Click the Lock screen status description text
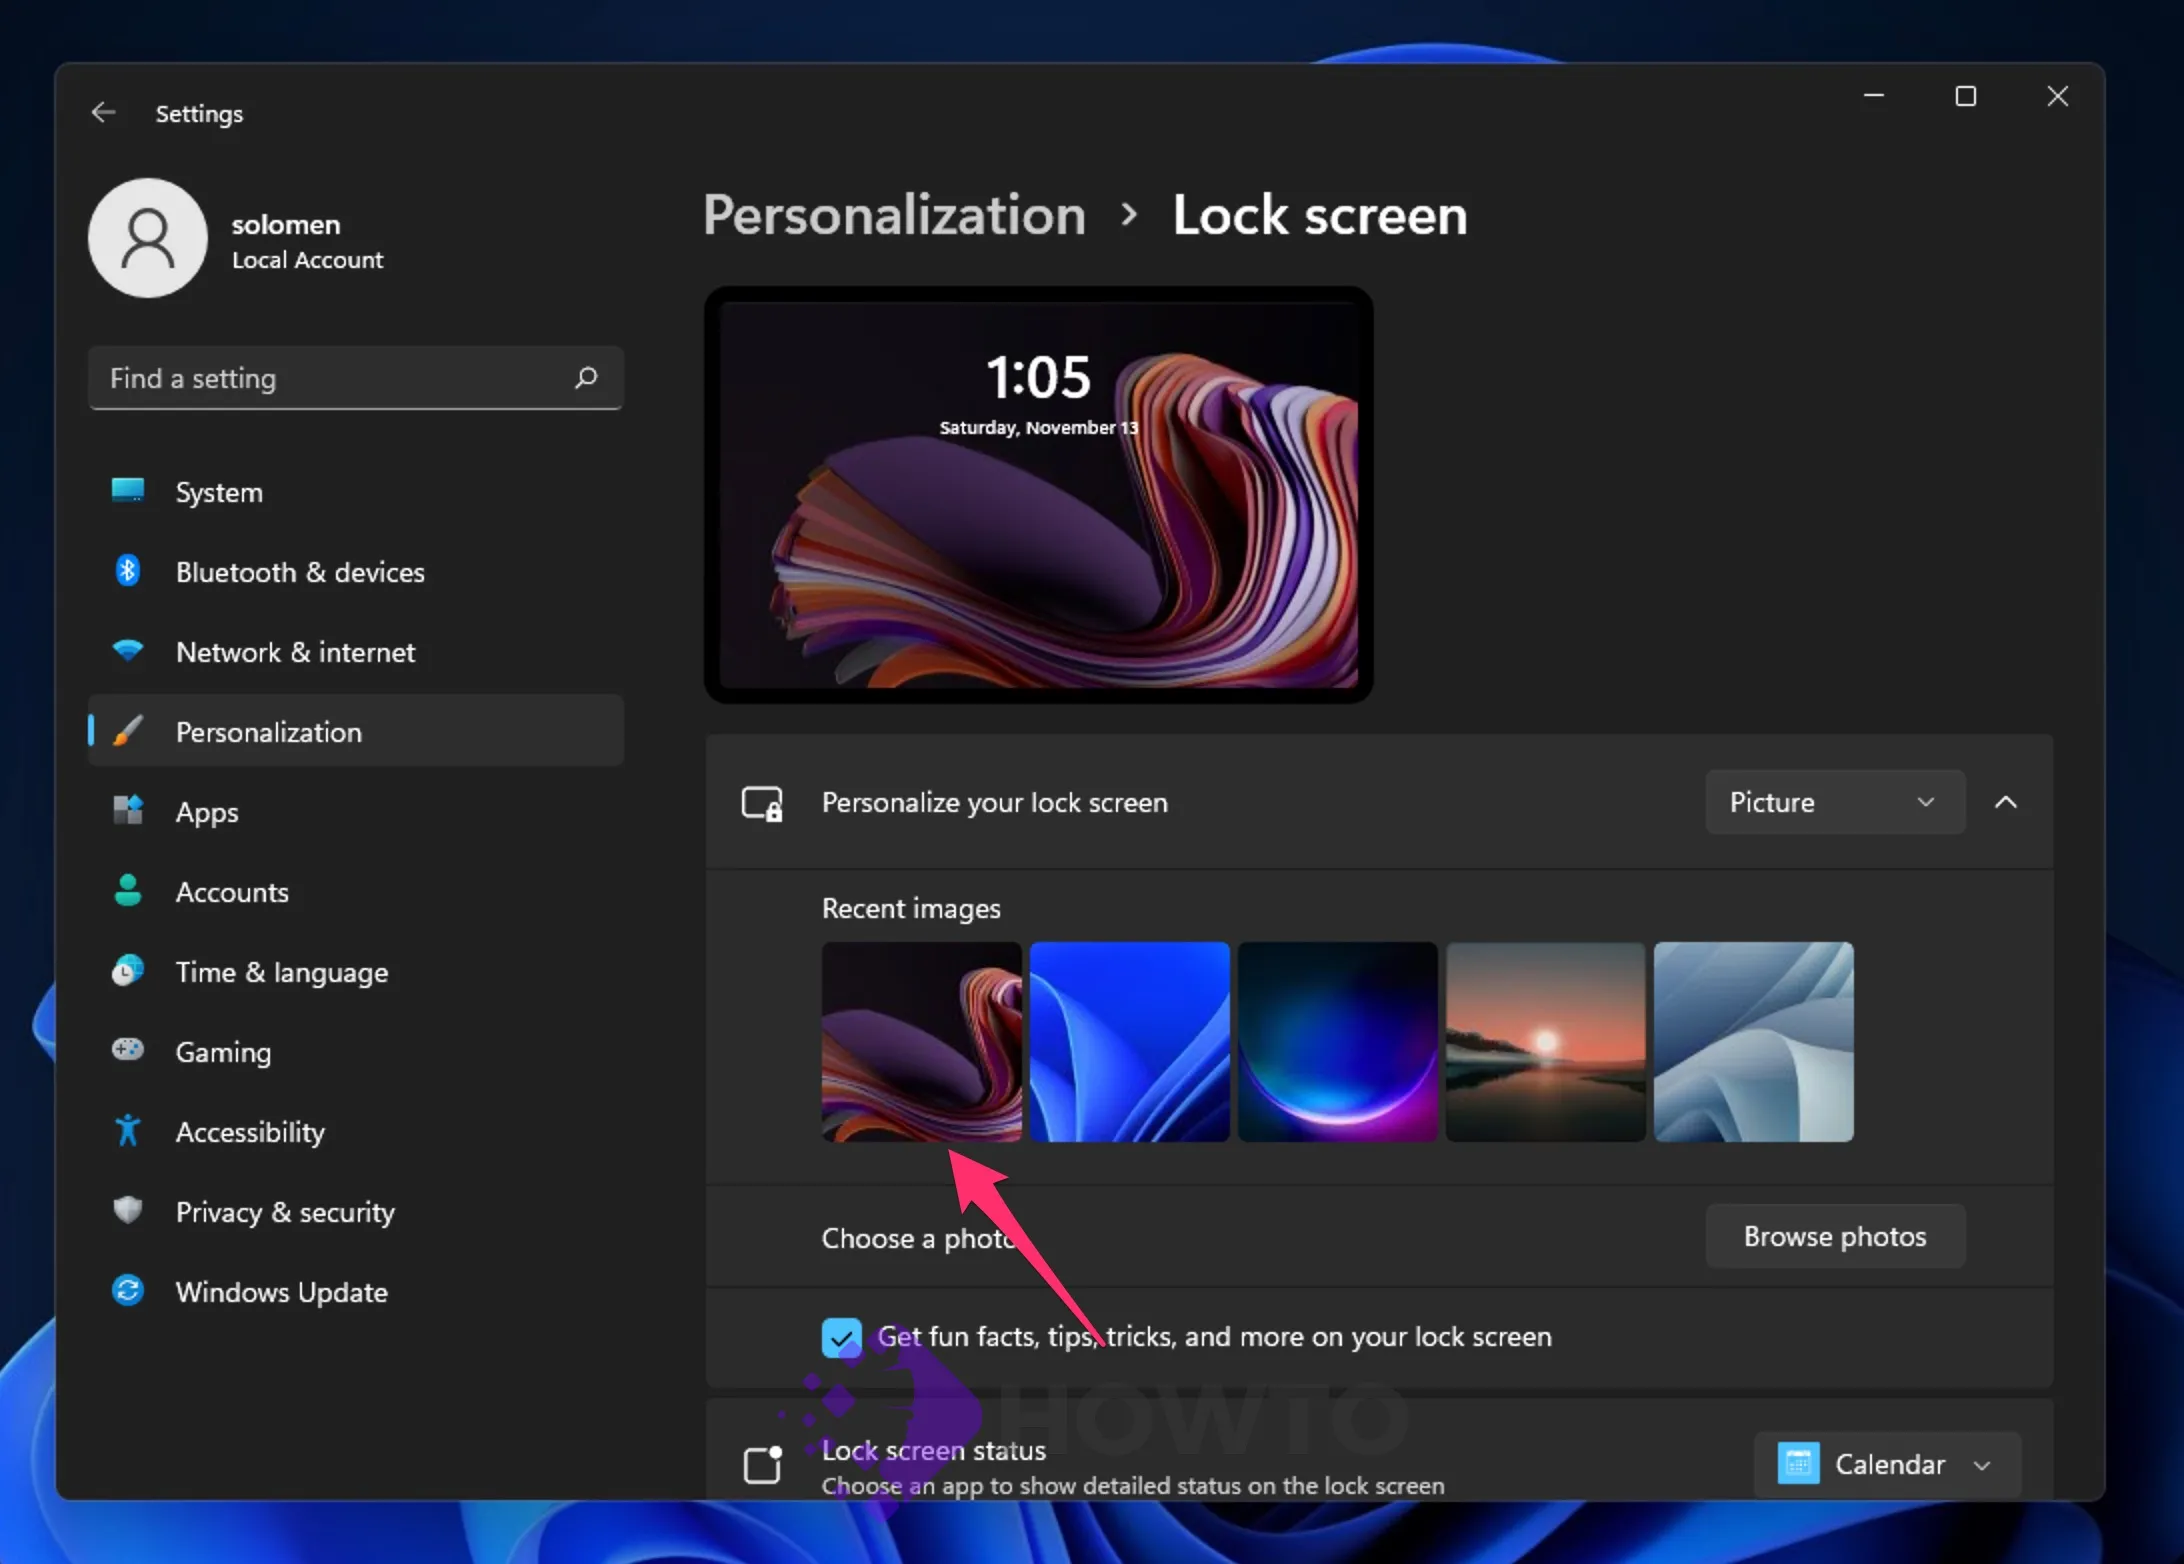Image resolution: width=2184 pixels, height=1564 pixels. pos(1133,1486)
